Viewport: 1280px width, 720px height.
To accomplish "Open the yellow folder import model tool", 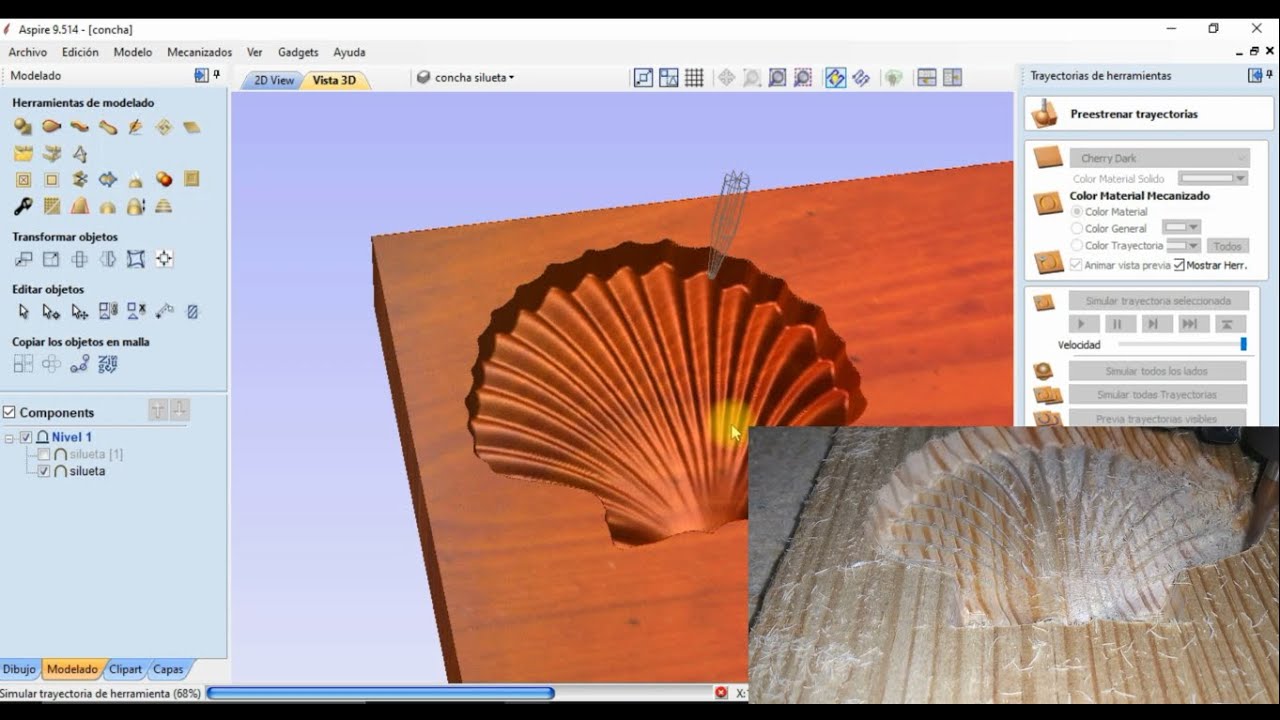I will [x=23, y=154].
